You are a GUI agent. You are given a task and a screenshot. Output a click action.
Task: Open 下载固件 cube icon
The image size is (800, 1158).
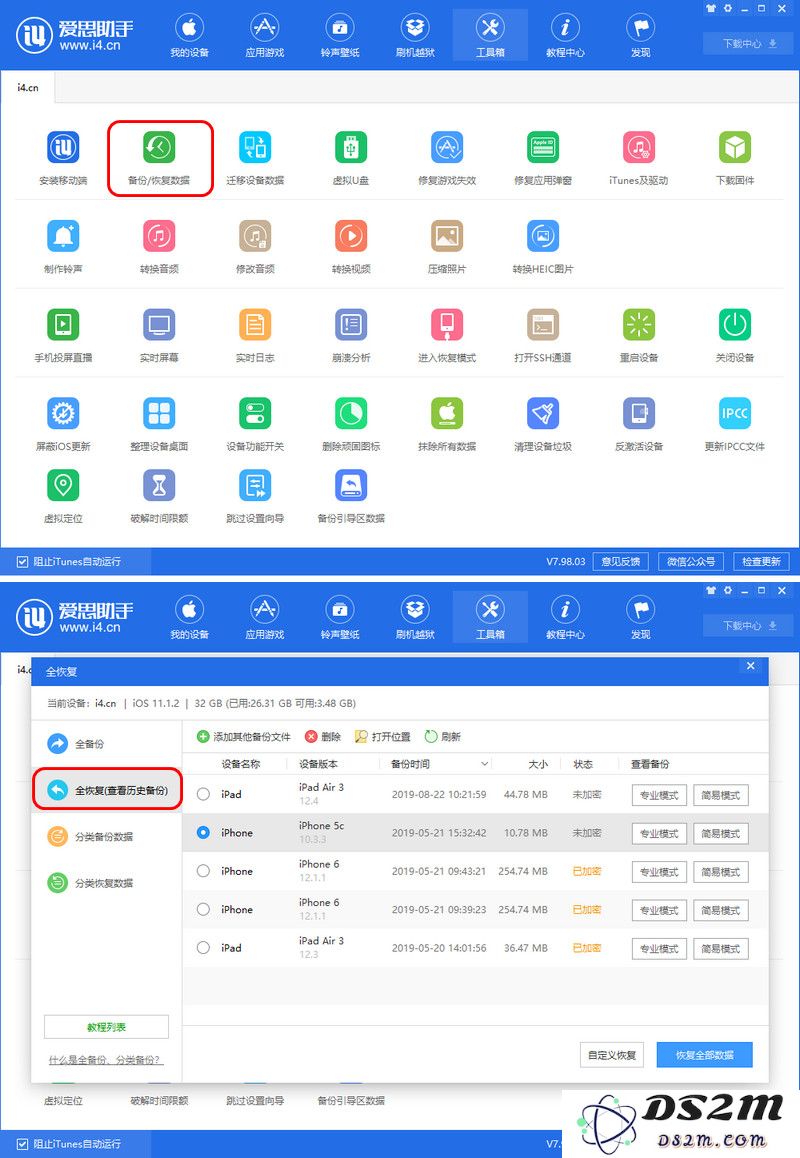coord(735,148)
